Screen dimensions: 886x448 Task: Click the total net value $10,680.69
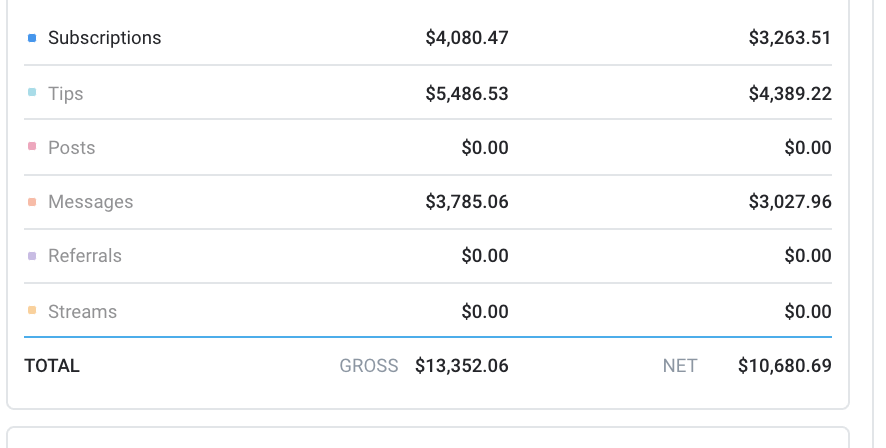point(784,366)
